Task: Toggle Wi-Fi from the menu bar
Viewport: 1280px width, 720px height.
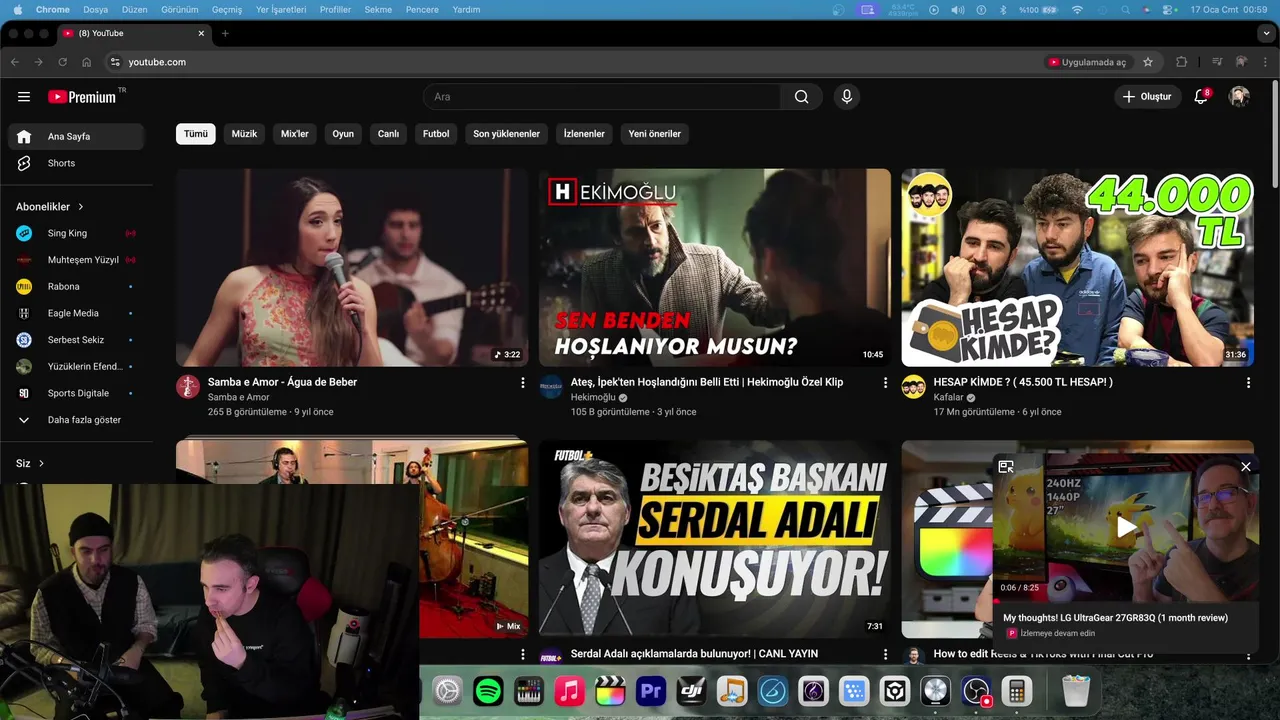Action: tap(1077, 10)
